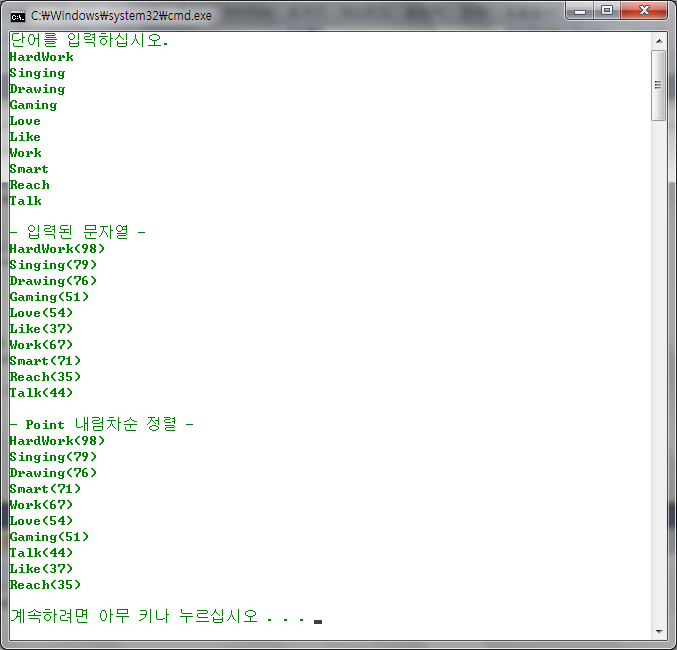The image size is (677, 650).
Task: Click 'Work(67)' in the Point 내림차순 sorted list
Action: click(x=41, y=504)
